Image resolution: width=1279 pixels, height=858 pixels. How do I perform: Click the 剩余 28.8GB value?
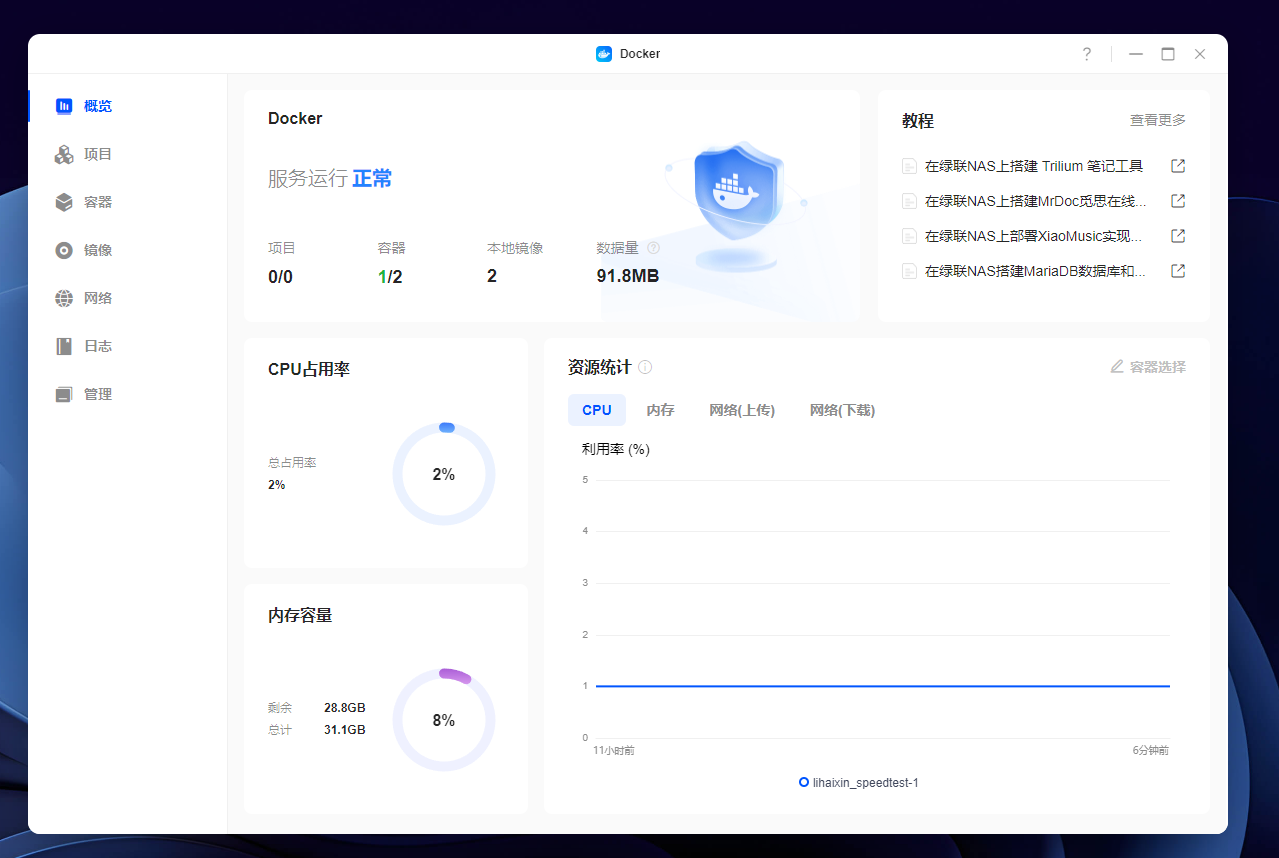(x=344, y=708)
